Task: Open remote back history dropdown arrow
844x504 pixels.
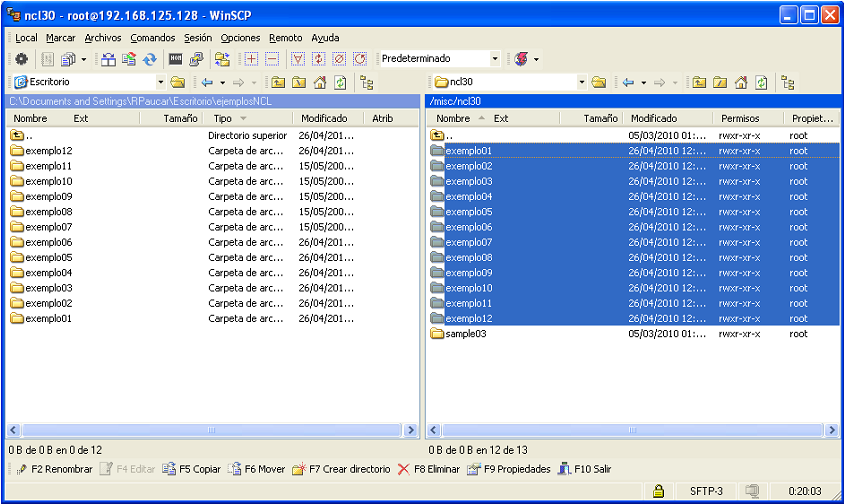Action: point(643,82)
